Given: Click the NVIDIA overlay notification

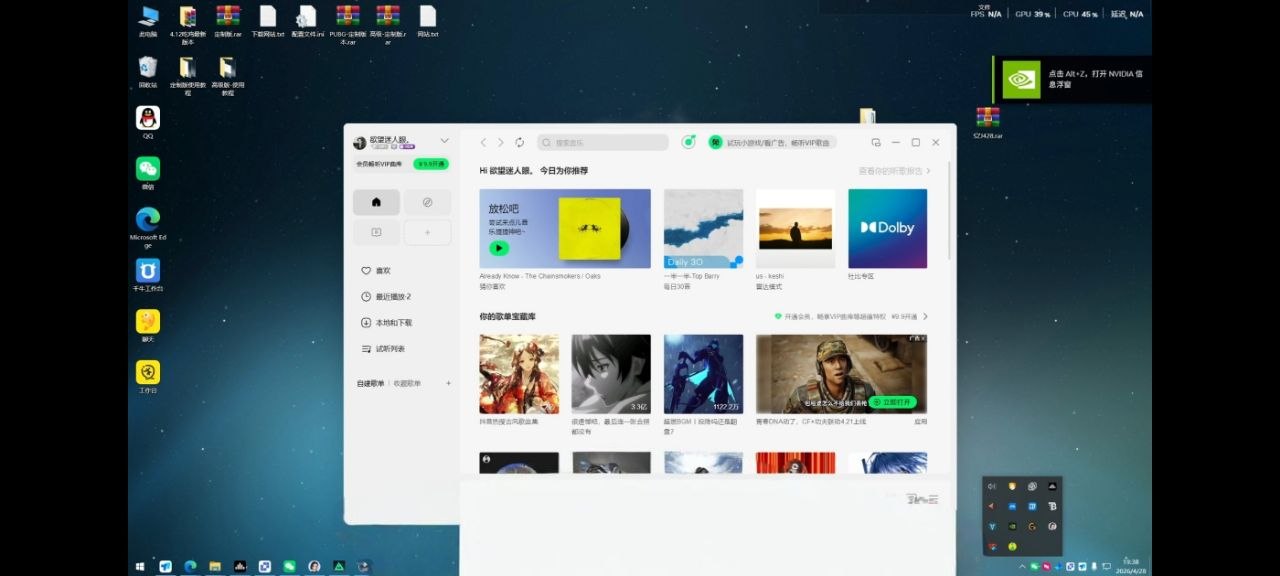Looking at the screenshot, I should click(1072, 79).
